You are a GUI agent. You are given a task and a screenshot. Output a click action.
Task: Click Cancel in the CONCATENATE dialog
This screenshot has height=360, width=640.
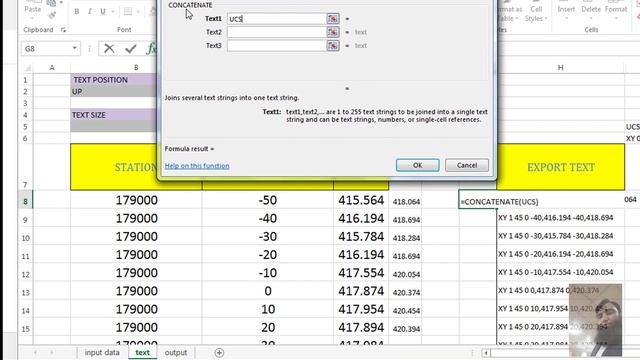coord(467,165)
